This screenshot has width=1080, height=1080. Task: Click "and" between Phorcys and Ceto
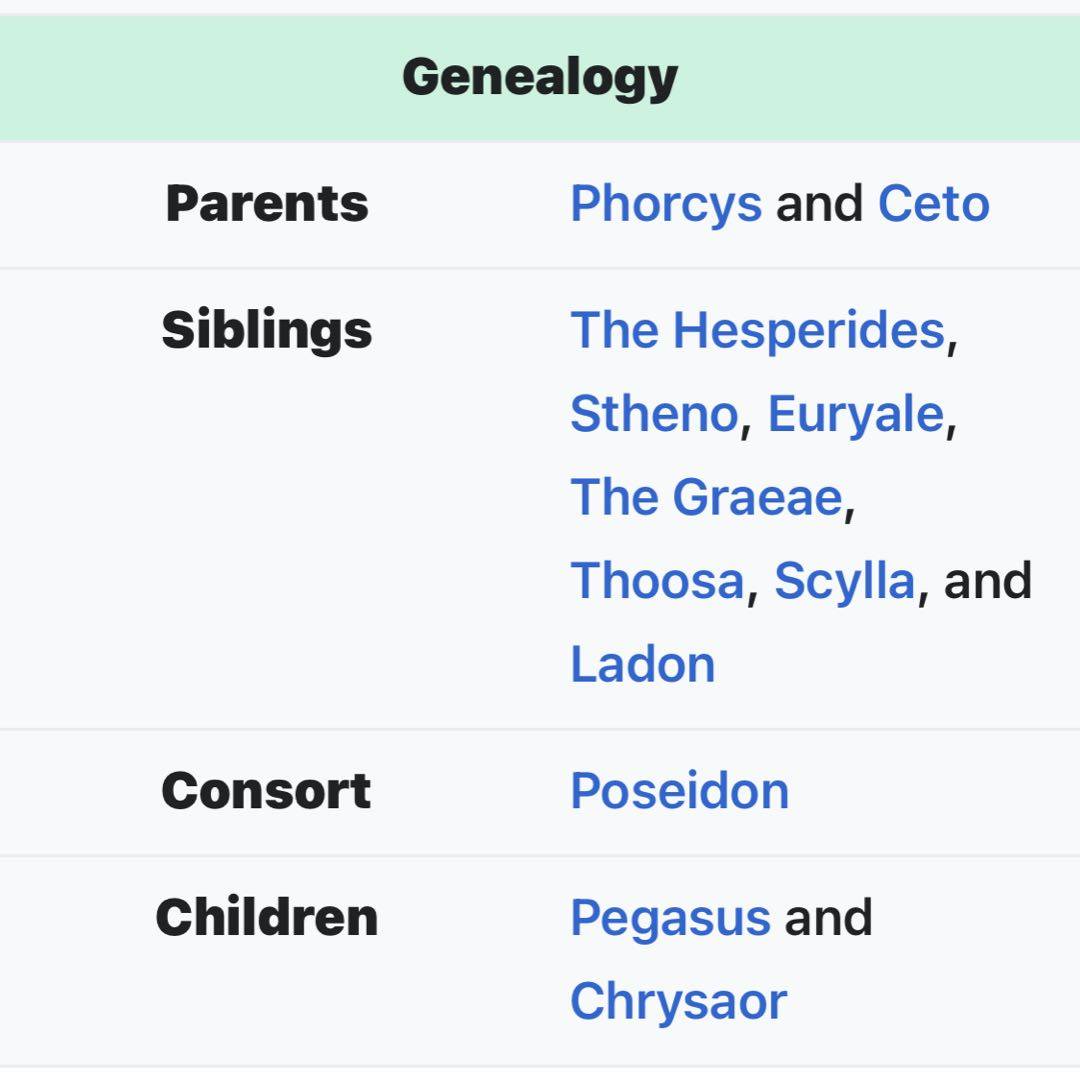click(819, 204)
